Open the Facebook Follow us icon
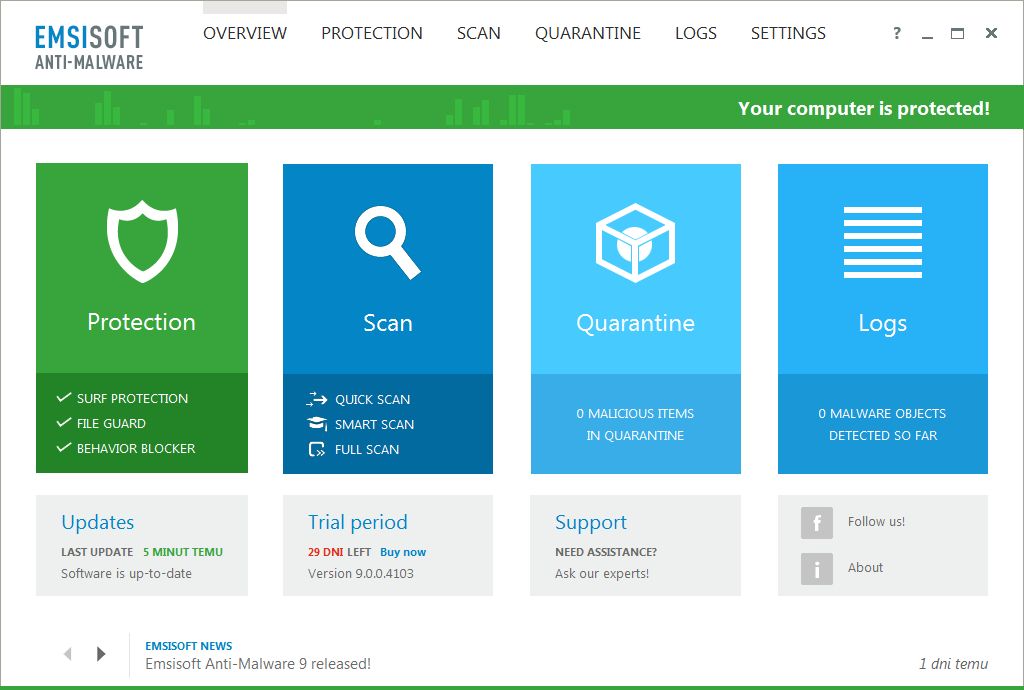1024x690 pixels. pos(816,522)
